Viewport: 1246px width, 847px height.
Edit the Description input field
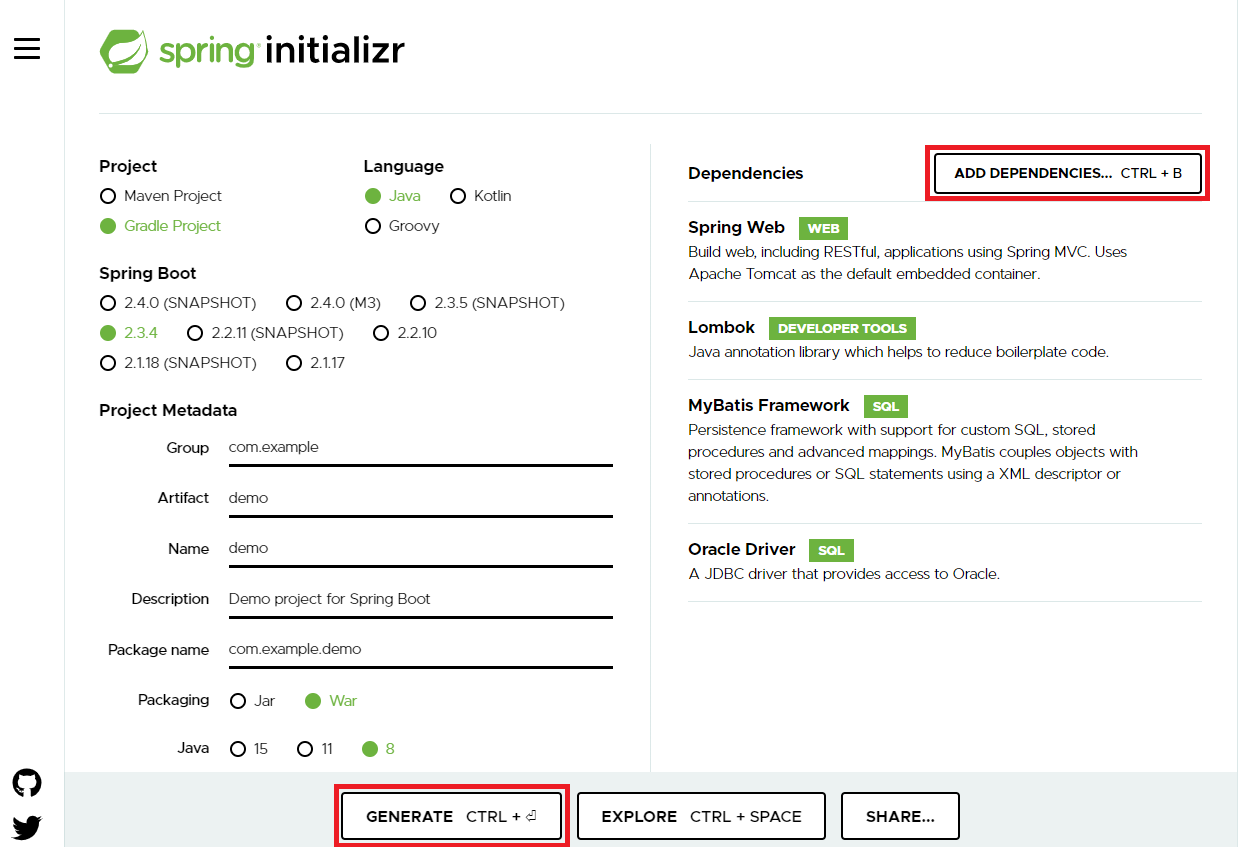(x=420, y=599)
